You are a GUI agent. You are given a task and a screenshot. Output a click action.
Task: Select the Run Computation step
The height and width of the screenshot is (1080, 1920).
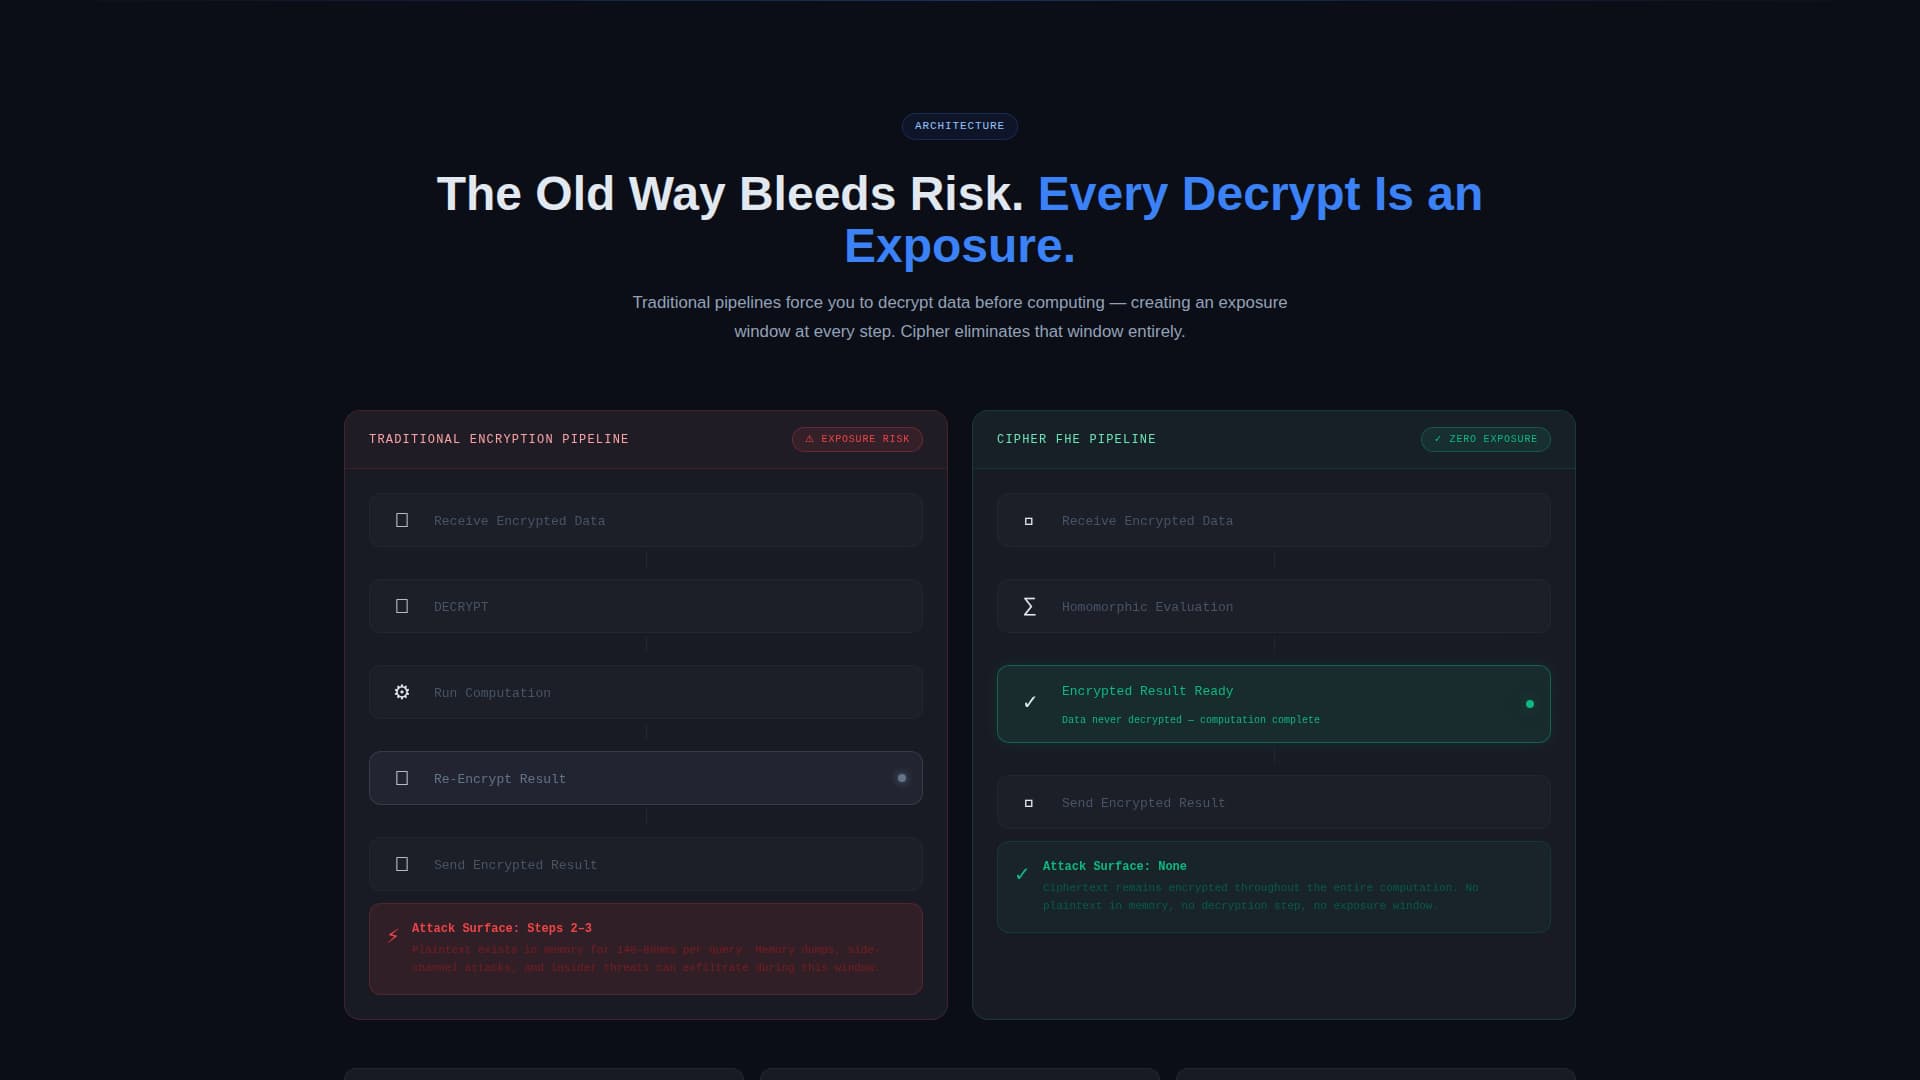point(645,692)
